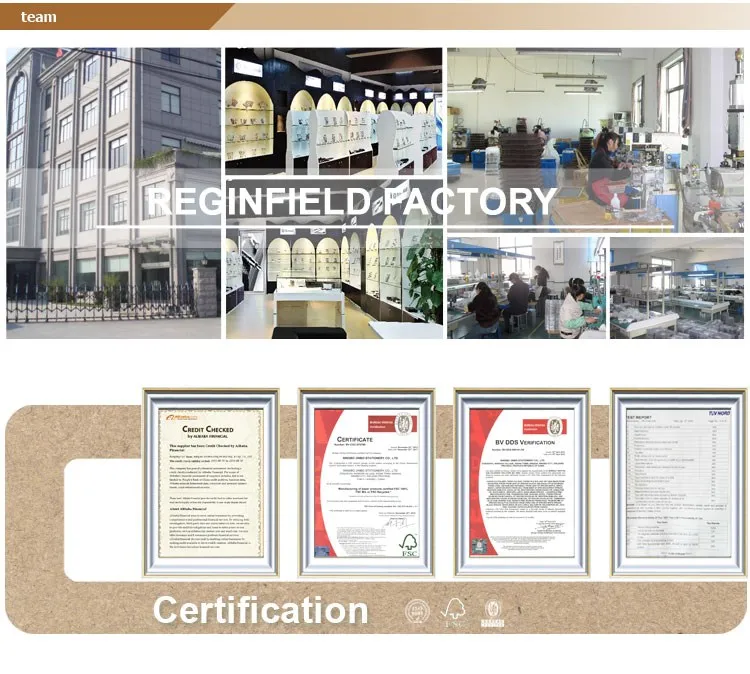Click the "REGINFIELD FACTORY" overlay text
The image size is (750, 674).
point(350,201)
